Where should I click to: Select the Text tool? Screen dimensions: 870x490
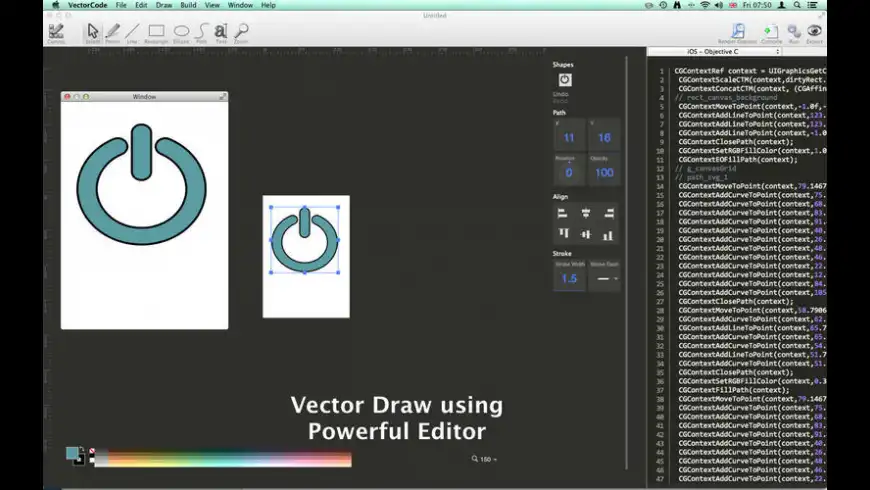[221, 33]
